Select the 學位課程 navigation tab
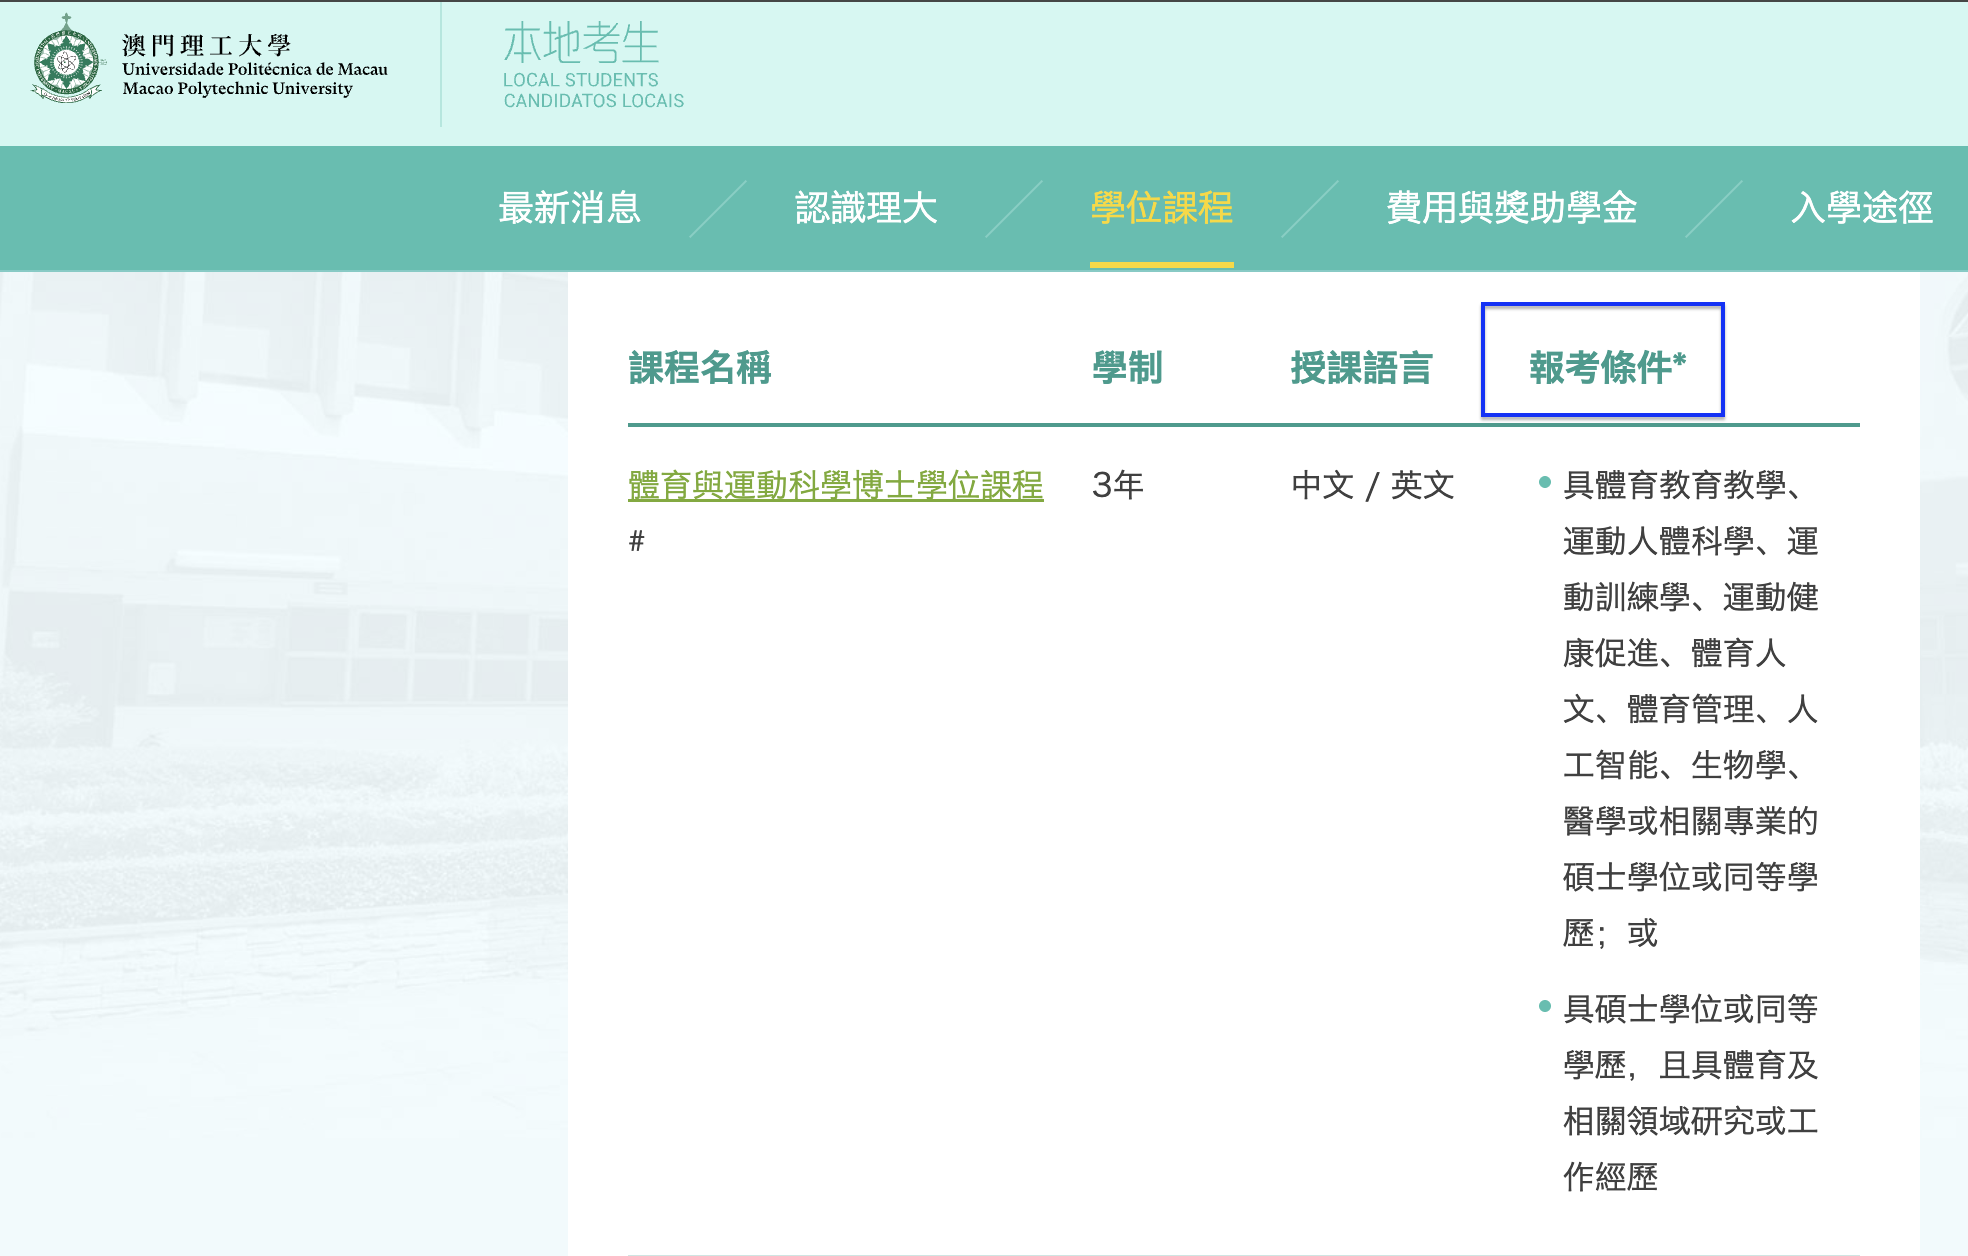 click(1161, 208)
